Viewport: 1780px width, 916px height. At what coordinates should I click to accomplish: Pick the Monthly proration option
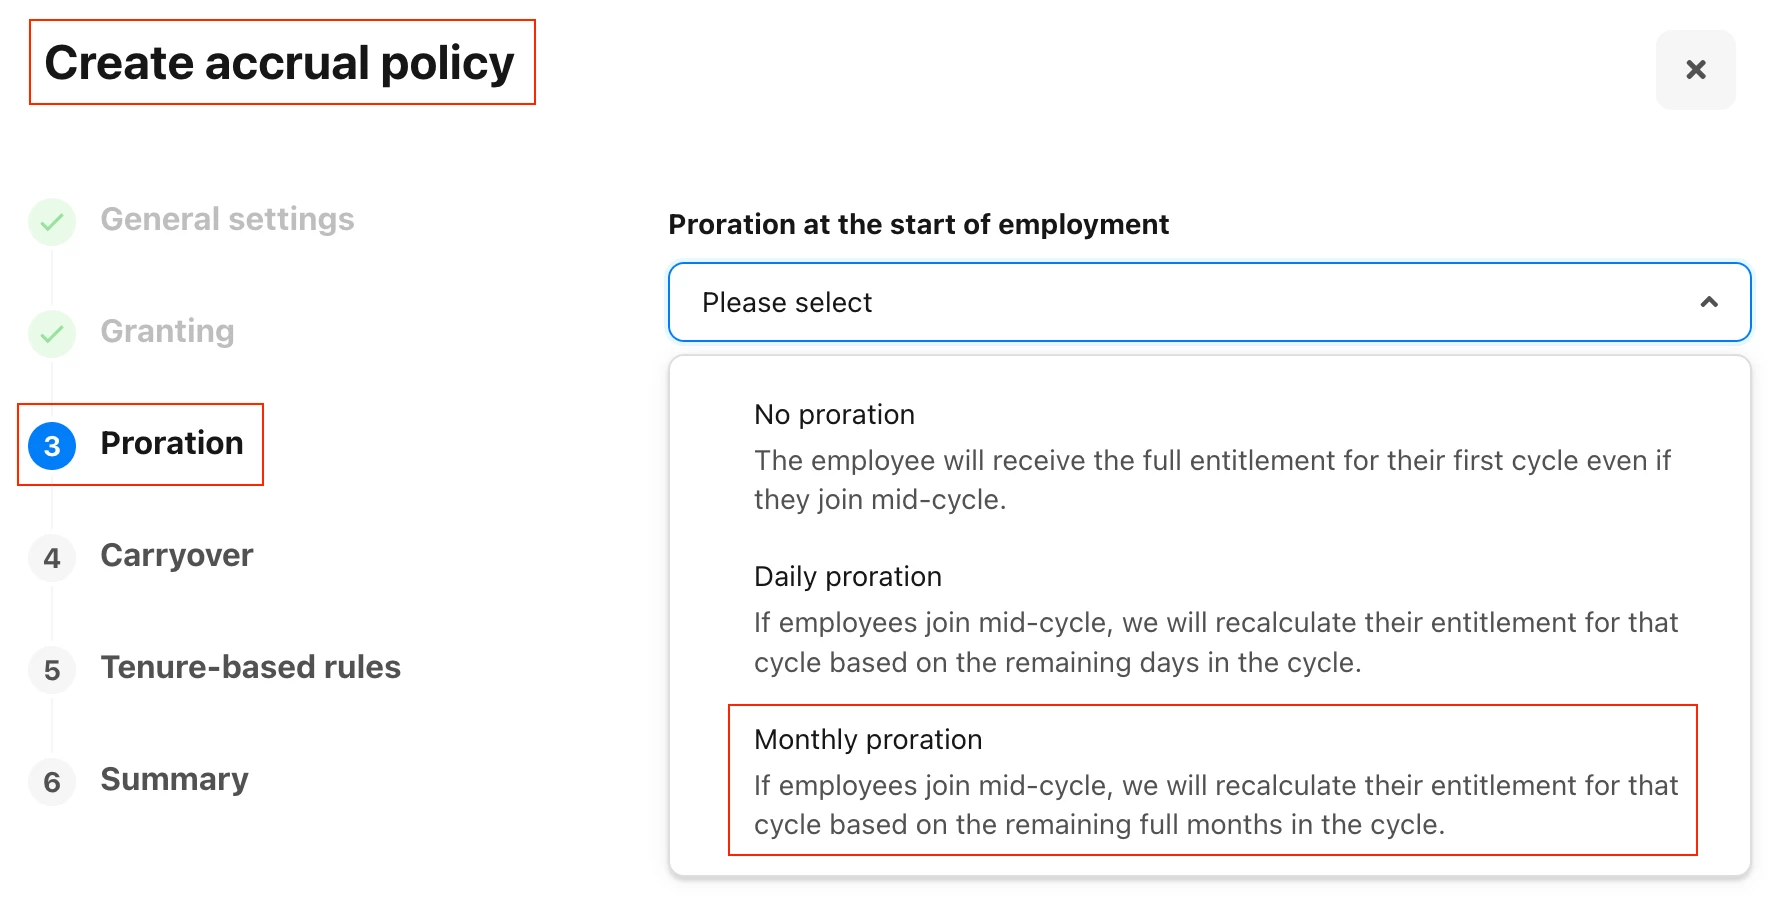point(1212,781)
